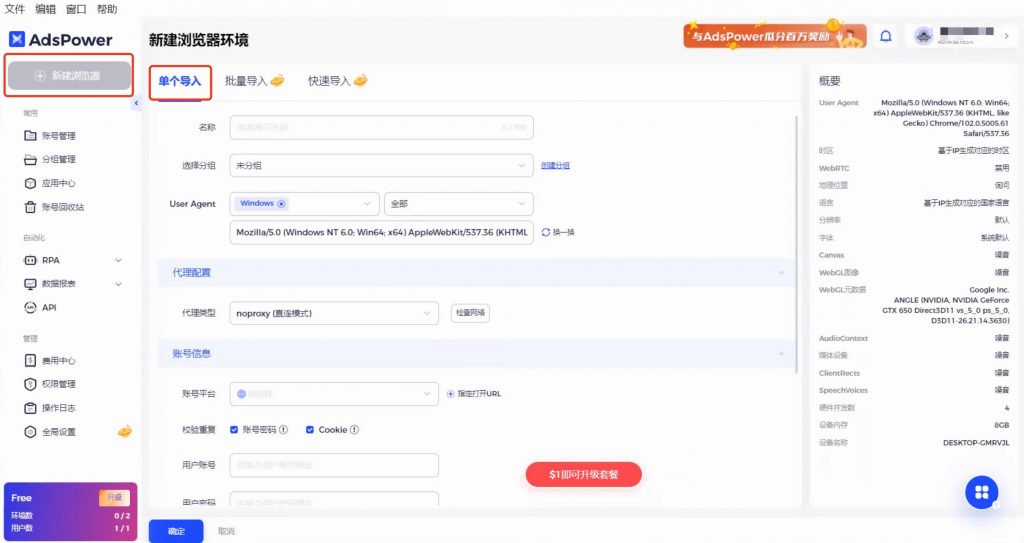Remove the Windows tag from User Agent
Viewport: 1024px width, 543px height.
[281, 204]
